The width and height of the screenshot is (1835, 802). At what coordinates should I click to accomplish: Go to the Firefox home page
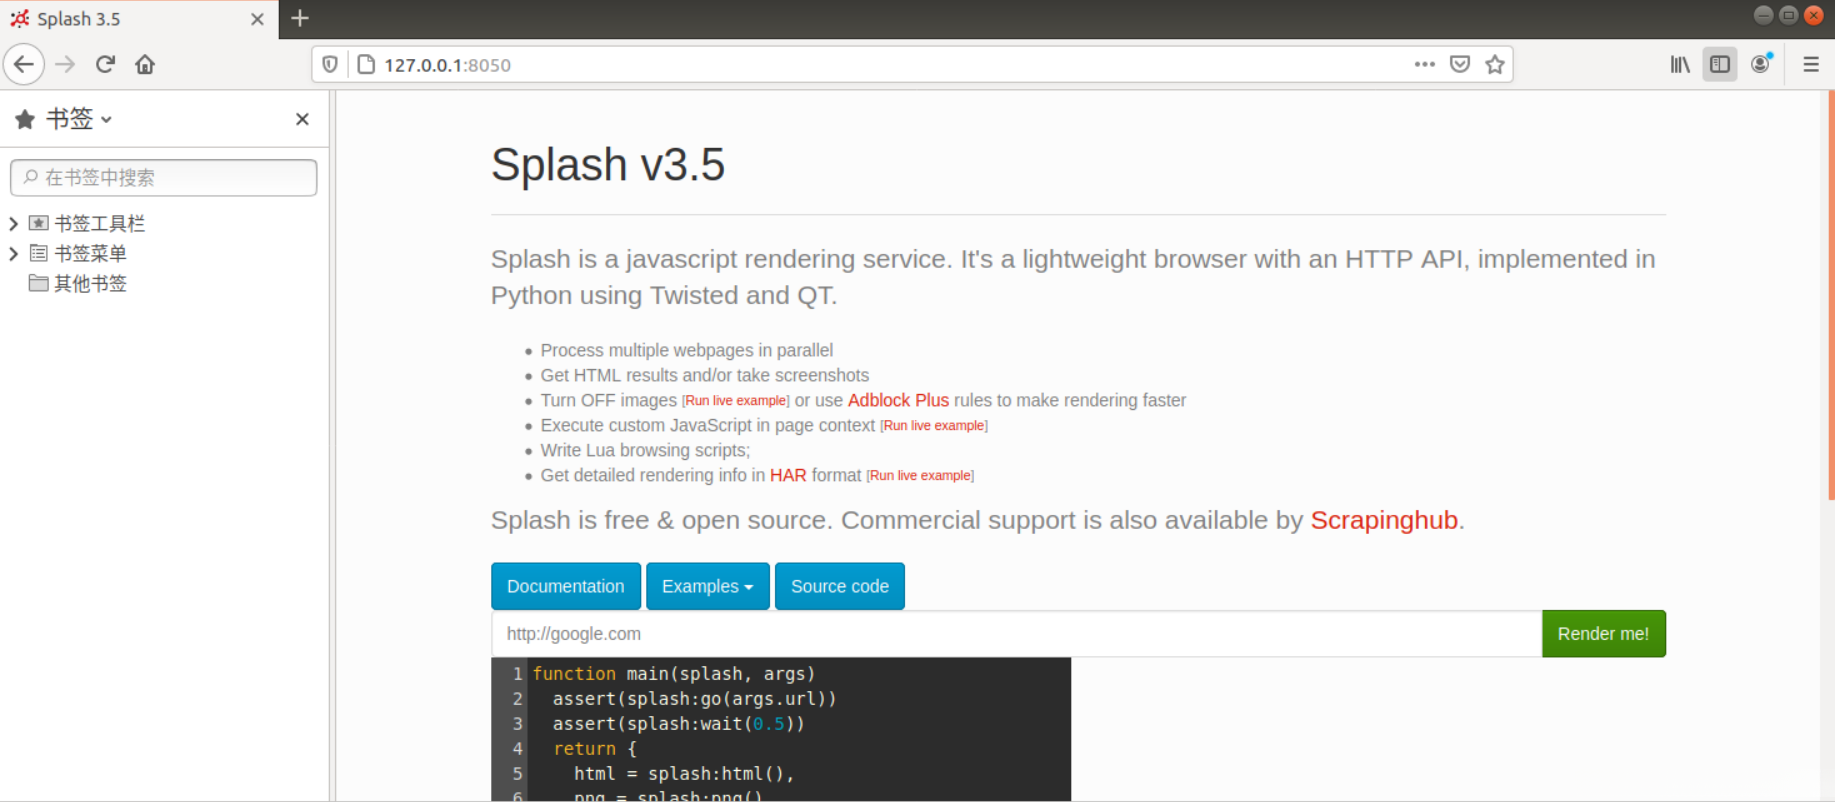[x=145, y=65]
